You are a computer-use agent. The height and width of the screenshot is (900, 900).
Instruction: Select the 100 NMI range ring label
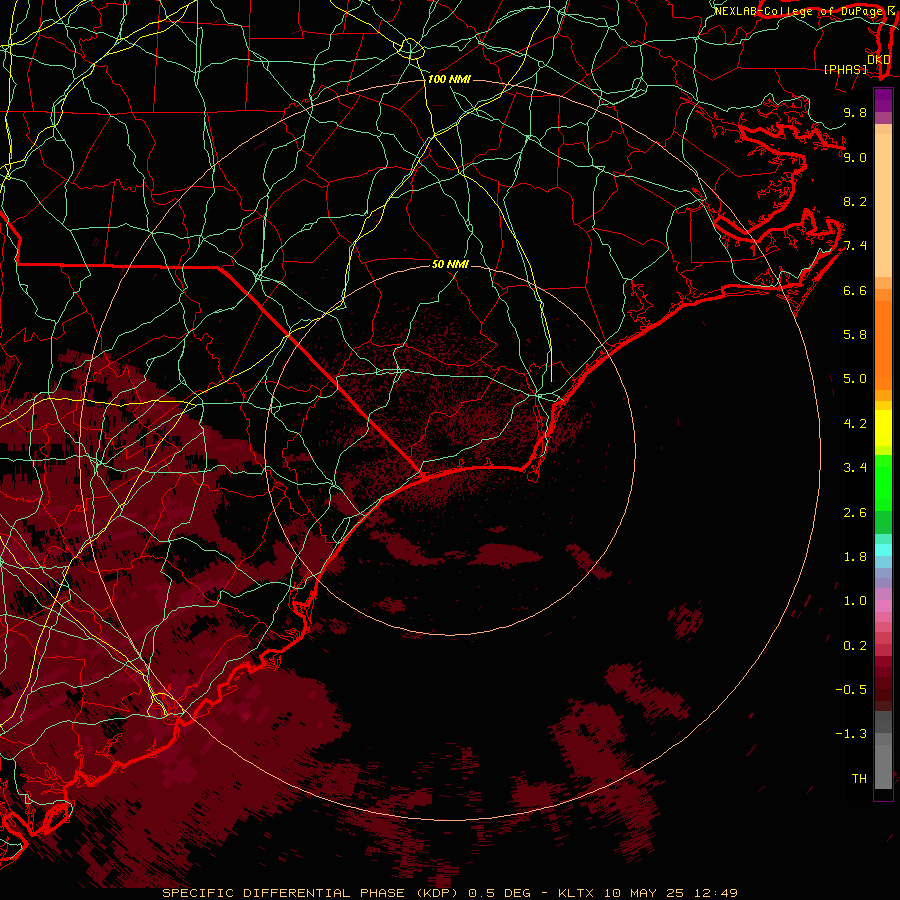coord(449,79)
